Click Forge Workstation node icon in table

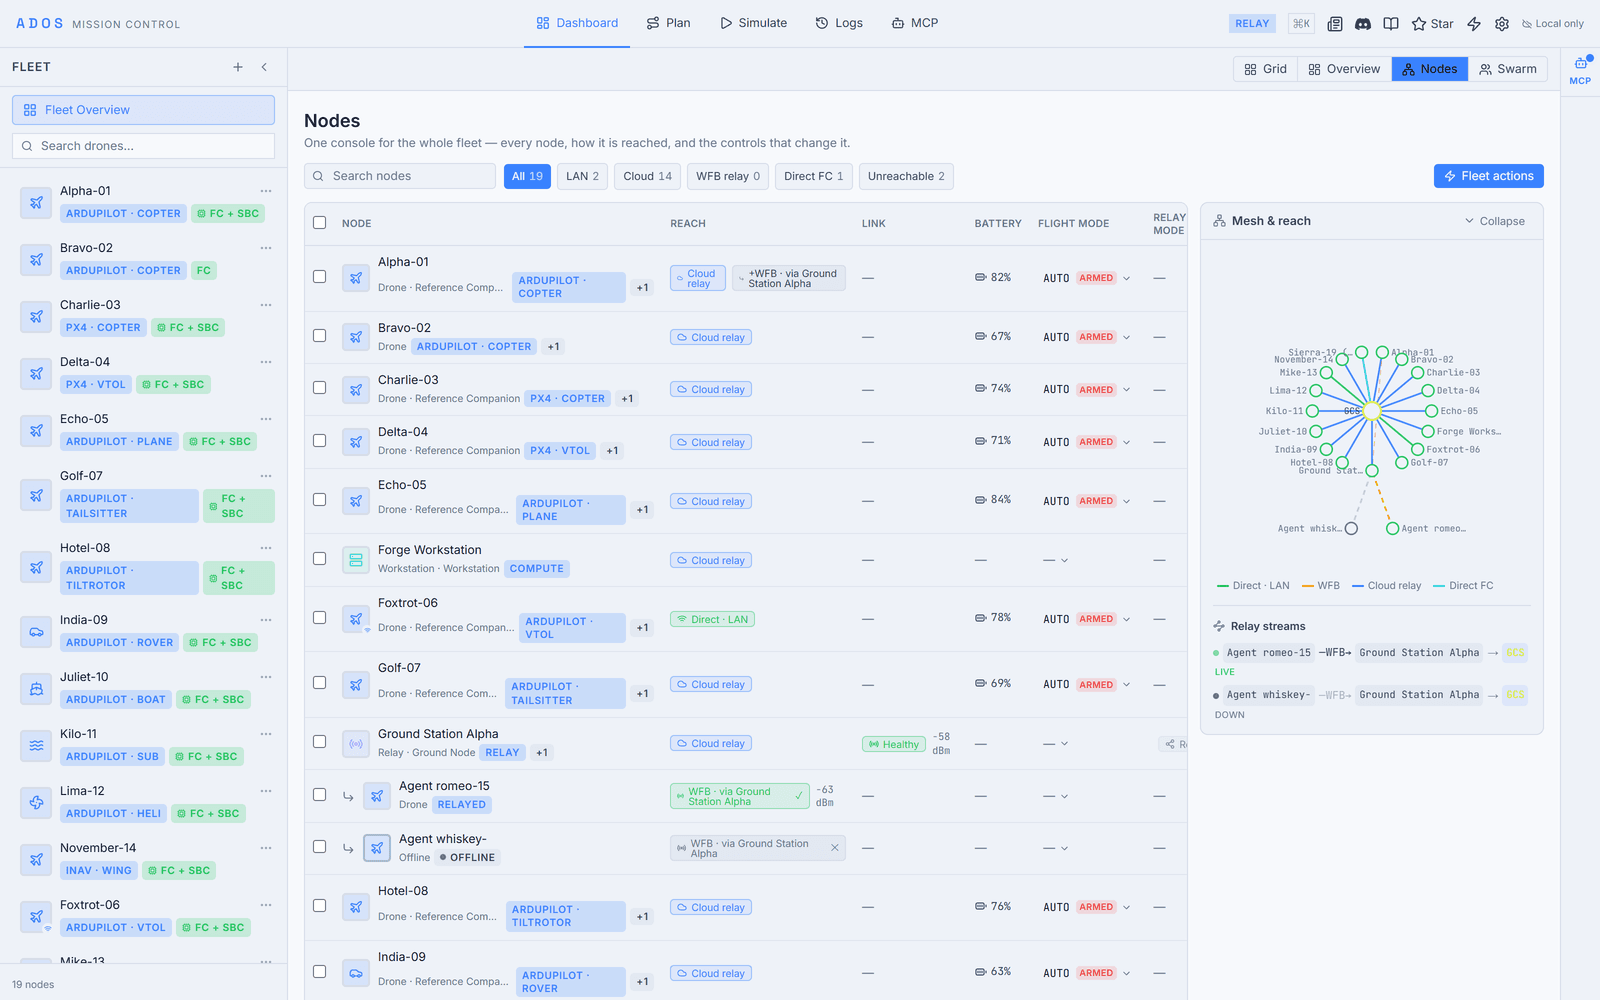tap(356, 560)
